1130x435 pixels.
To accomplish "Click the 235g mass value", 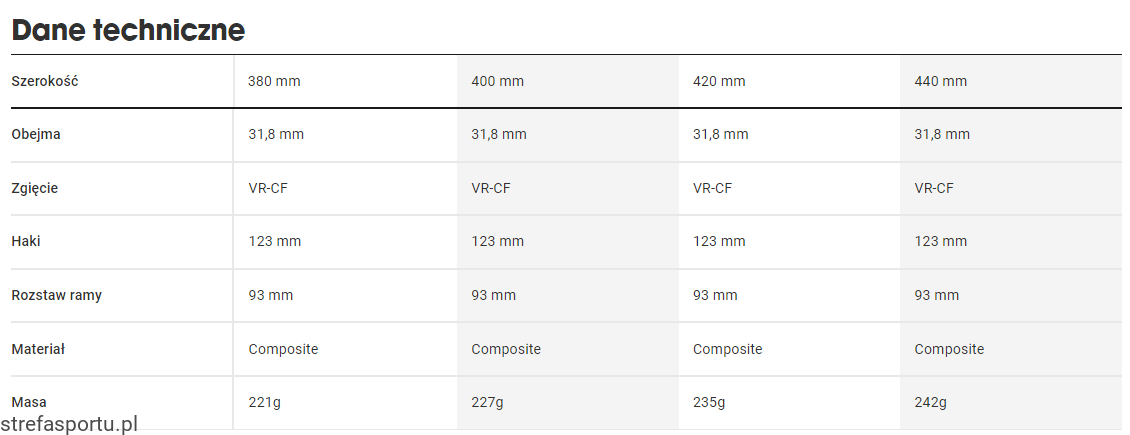I will coord(709,402).
